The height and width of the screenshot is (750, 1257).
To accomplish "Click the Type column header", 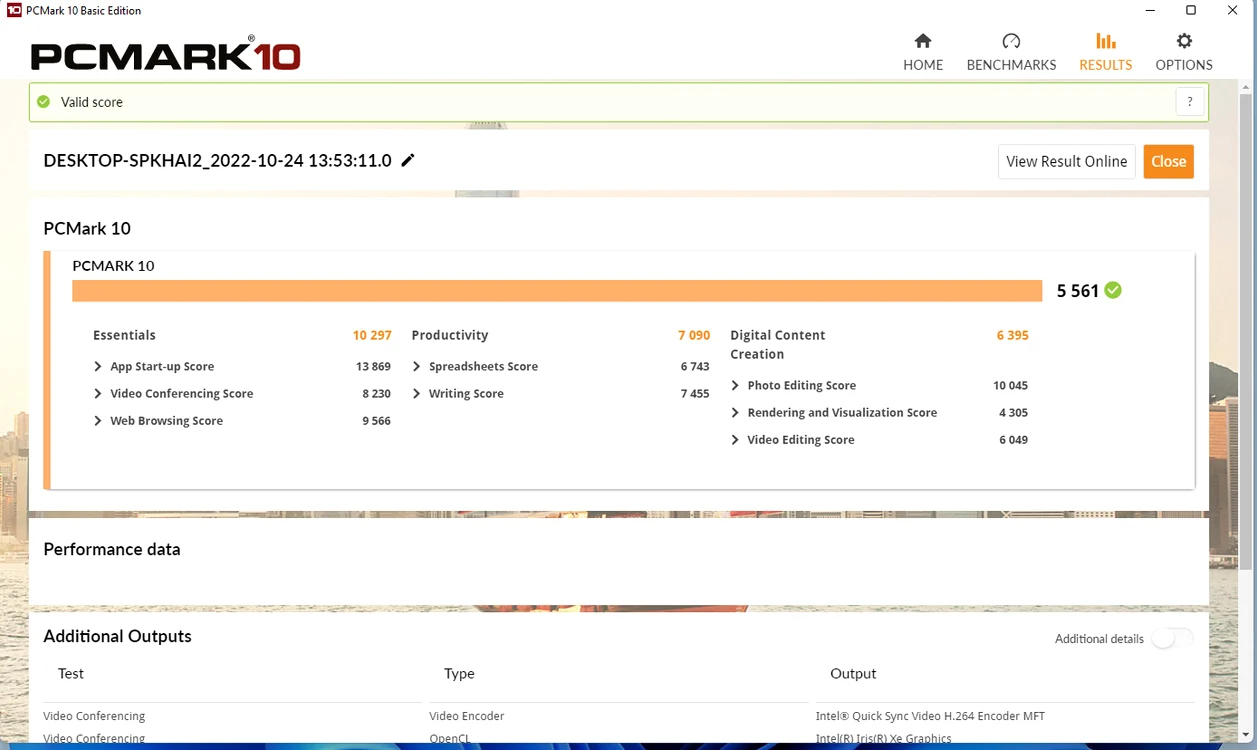I will [x=459, y=673].
